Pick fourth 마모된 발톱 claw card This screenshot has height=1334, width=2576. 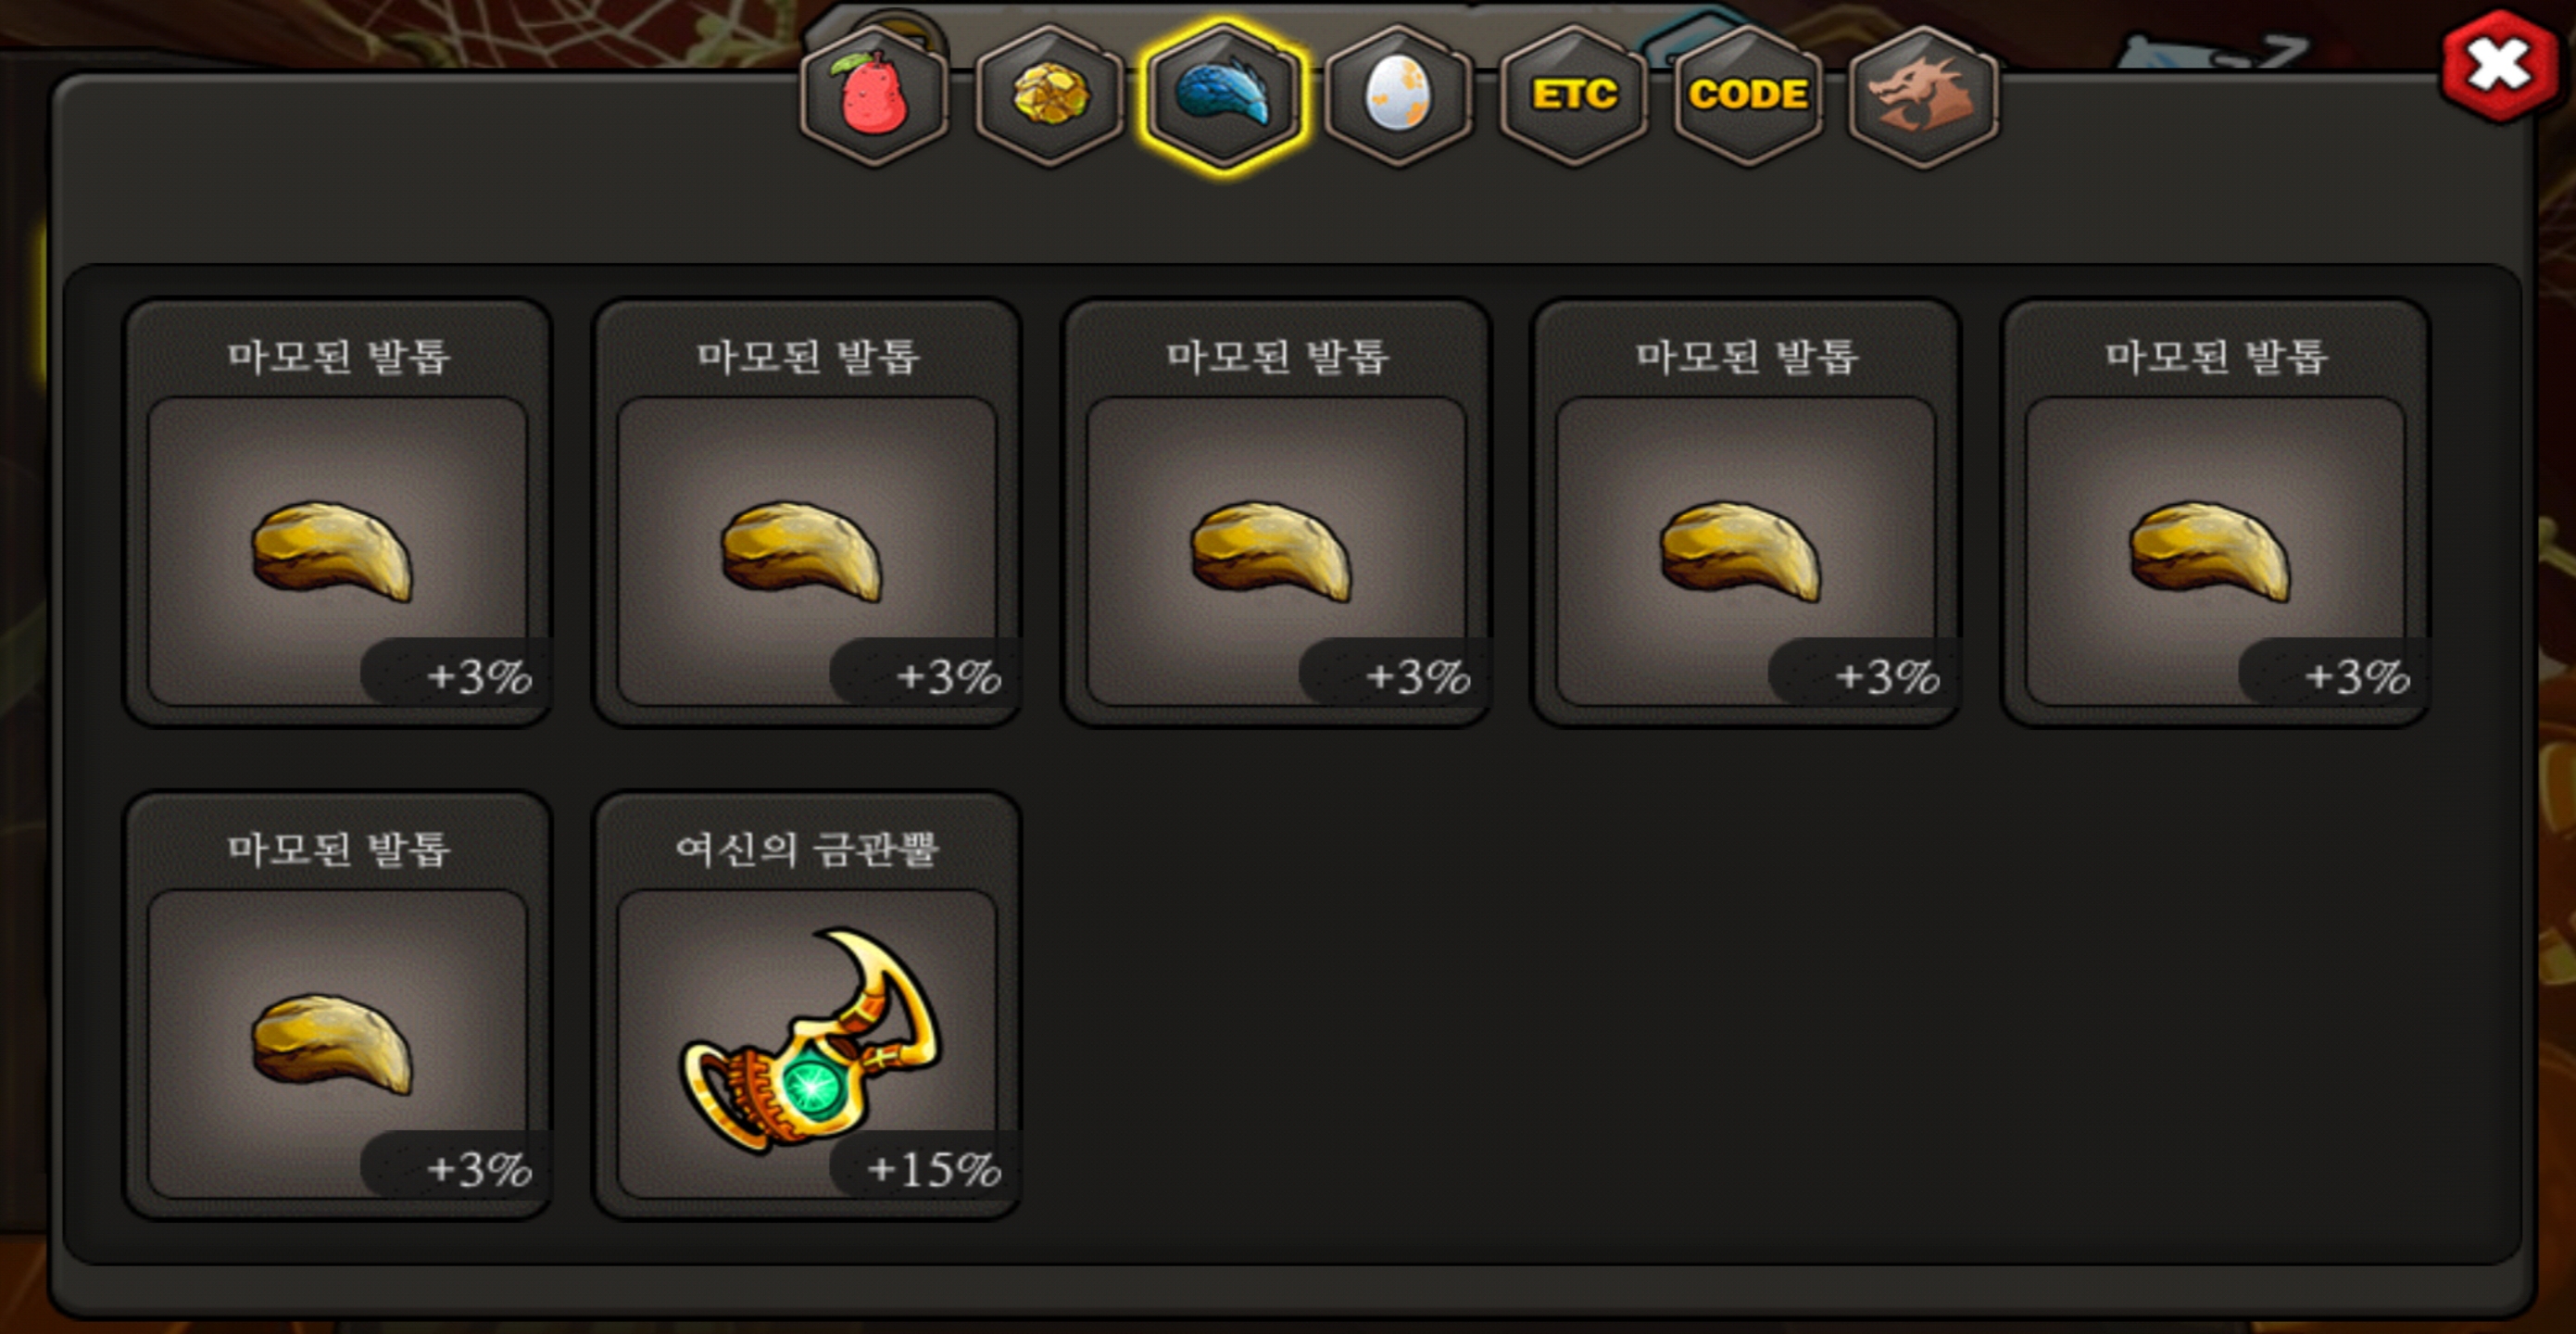pos(1746,513)
